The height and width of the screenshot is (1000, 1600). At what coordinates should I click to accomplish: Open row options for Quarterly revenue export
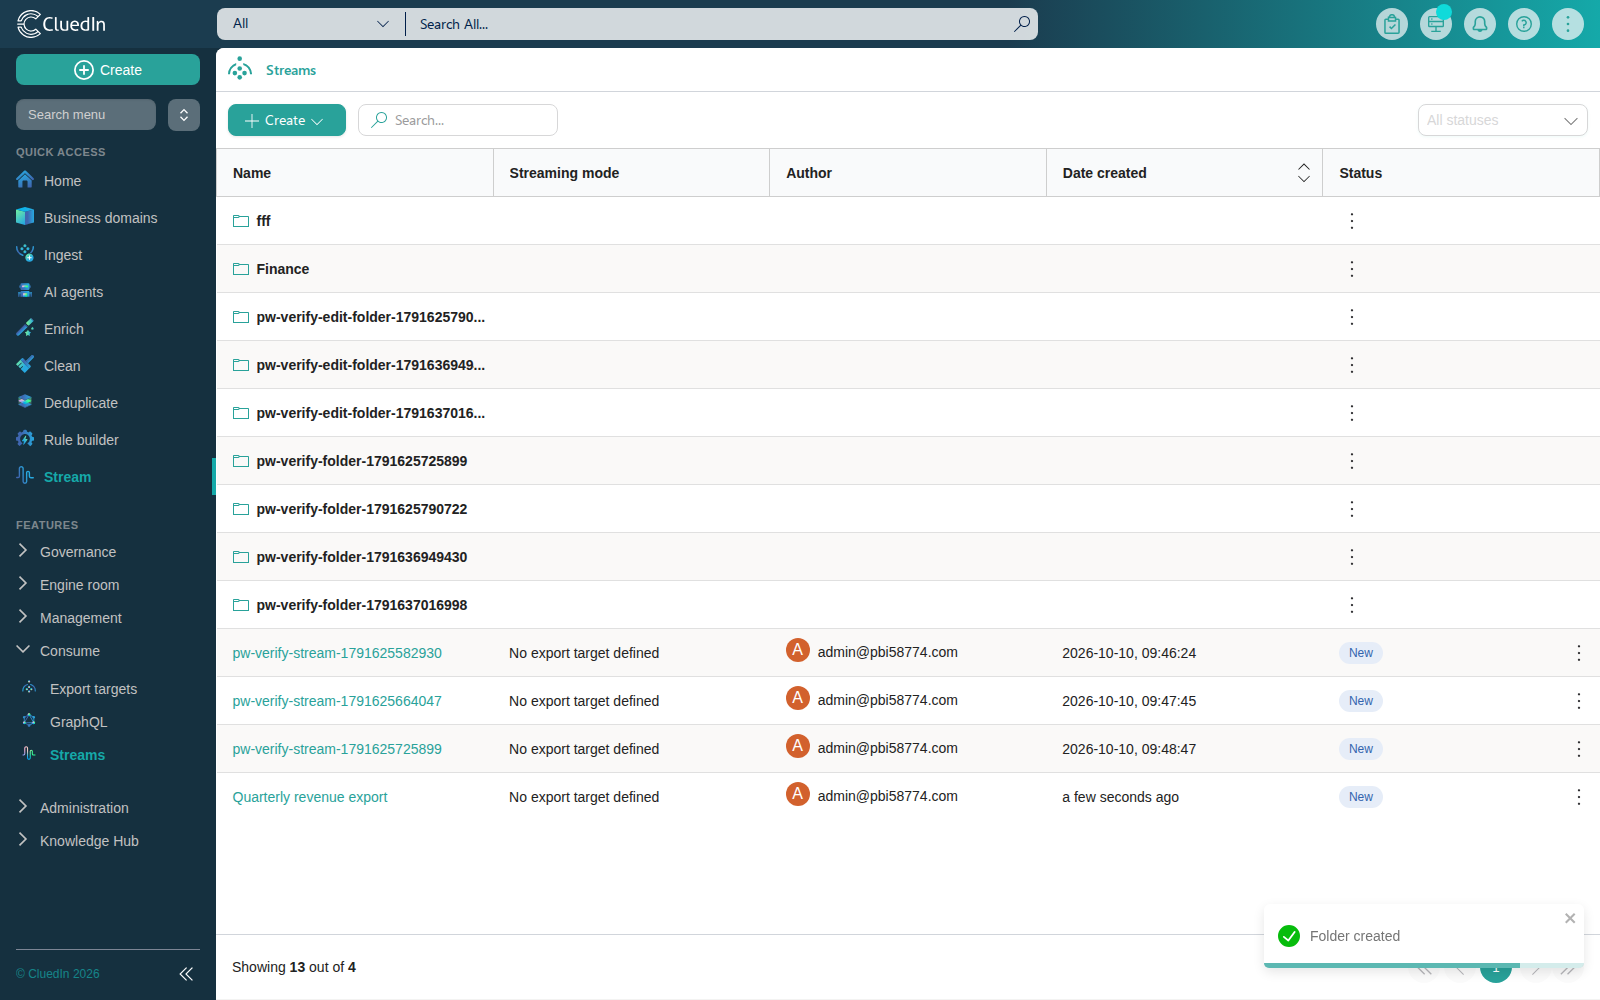pyautogui.click(x=1579, y=797)
